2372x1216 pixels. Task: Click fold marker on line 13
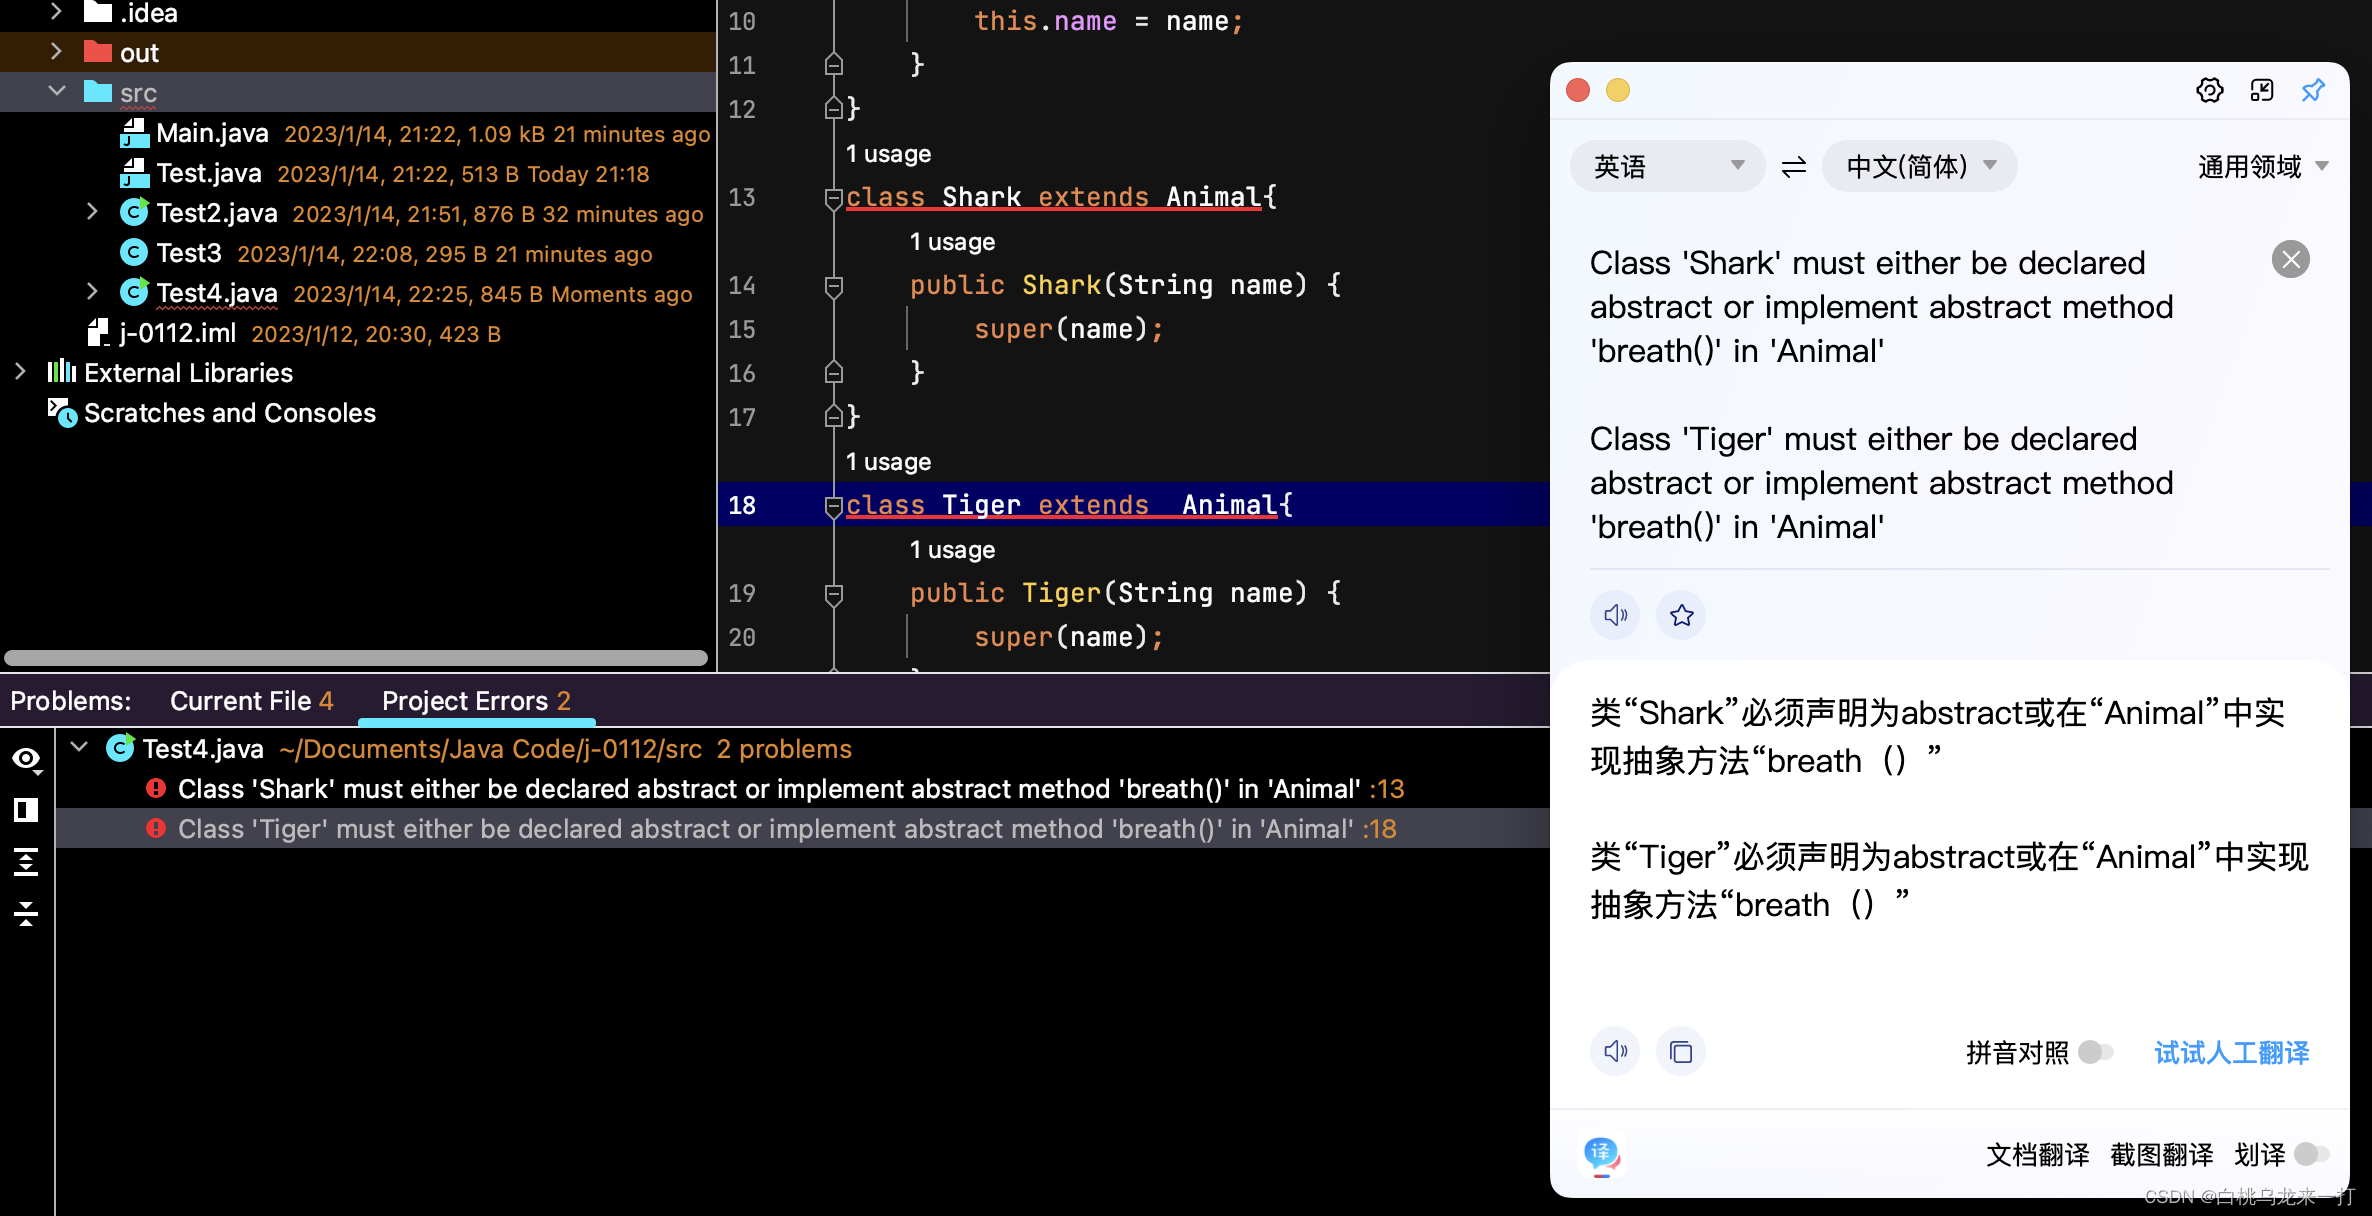click(x=833, y=198)
